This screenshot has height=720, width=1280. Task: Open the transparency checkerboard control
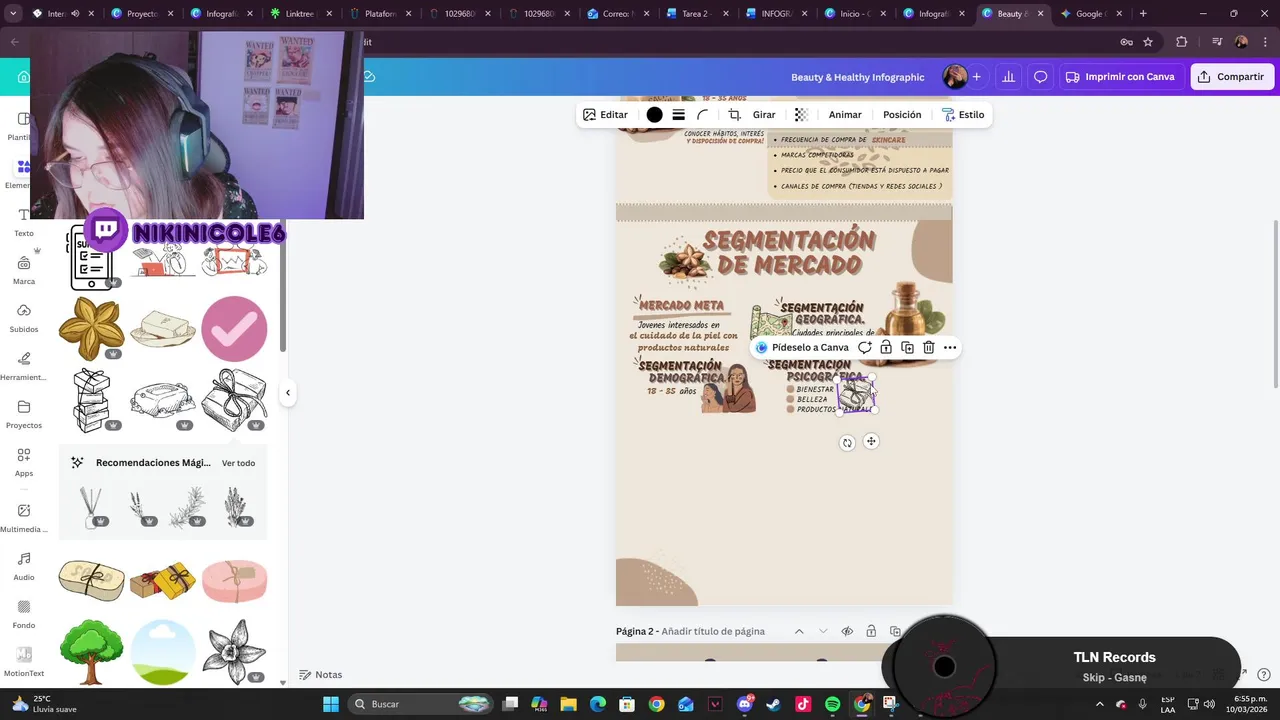pyautogui.click(x=801, y=115)
